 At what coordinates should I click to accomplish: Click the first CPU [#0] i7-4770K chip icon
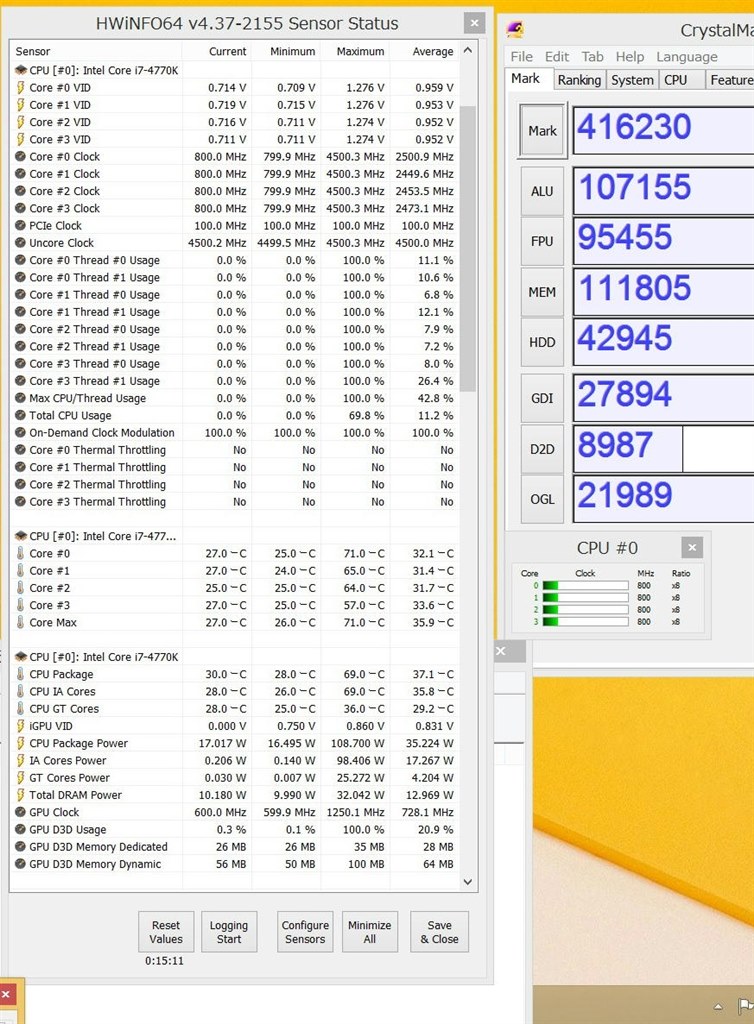click(x=20, y=70)
